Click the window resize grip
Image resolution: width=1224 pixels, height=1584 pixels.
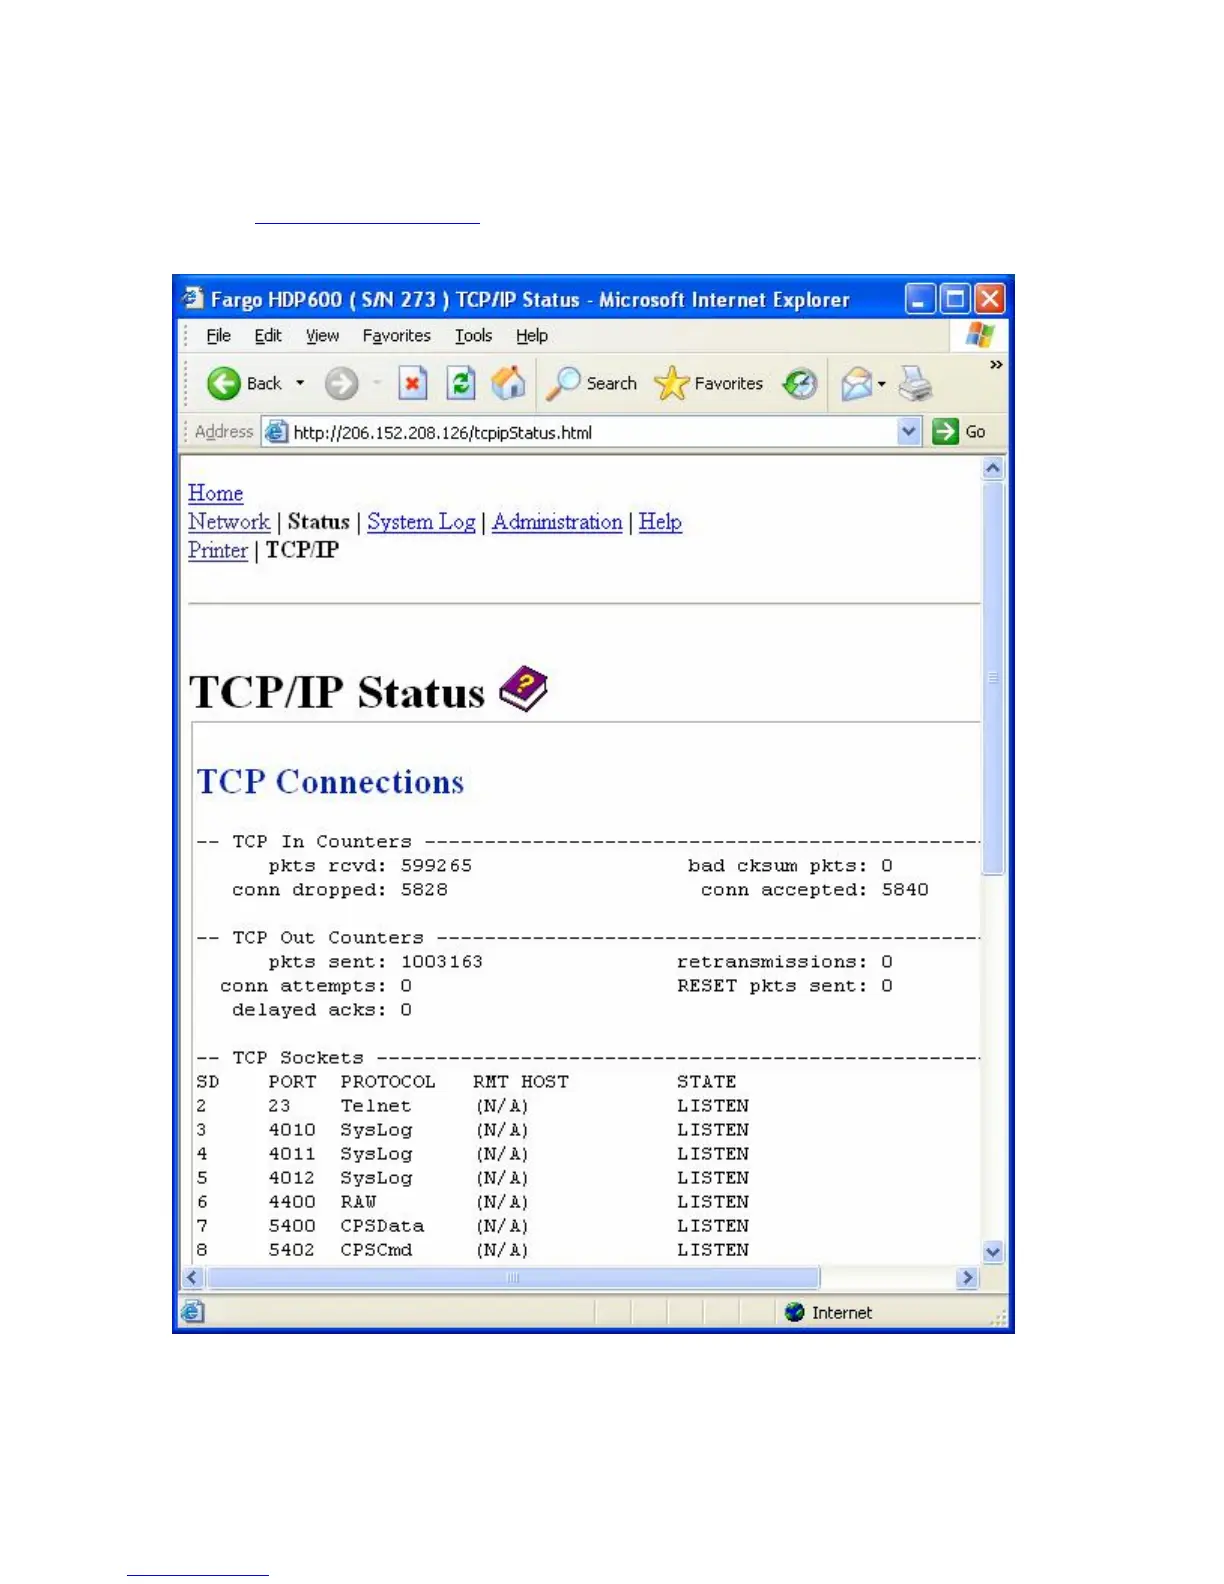(x=998, y=1318)
